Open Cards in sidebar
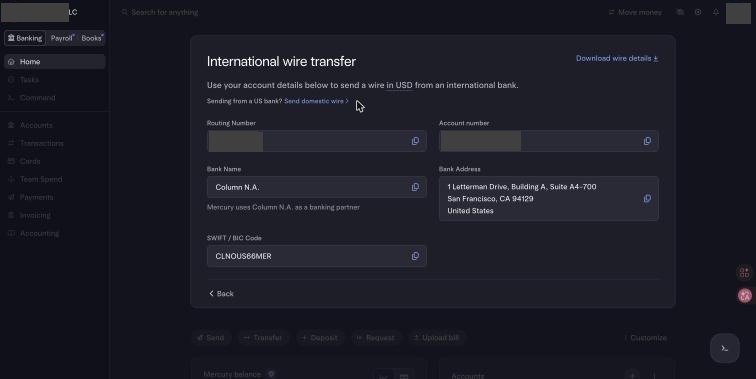Screen dimensions: 756x379 pyautogui.click(x=54, y=162)
